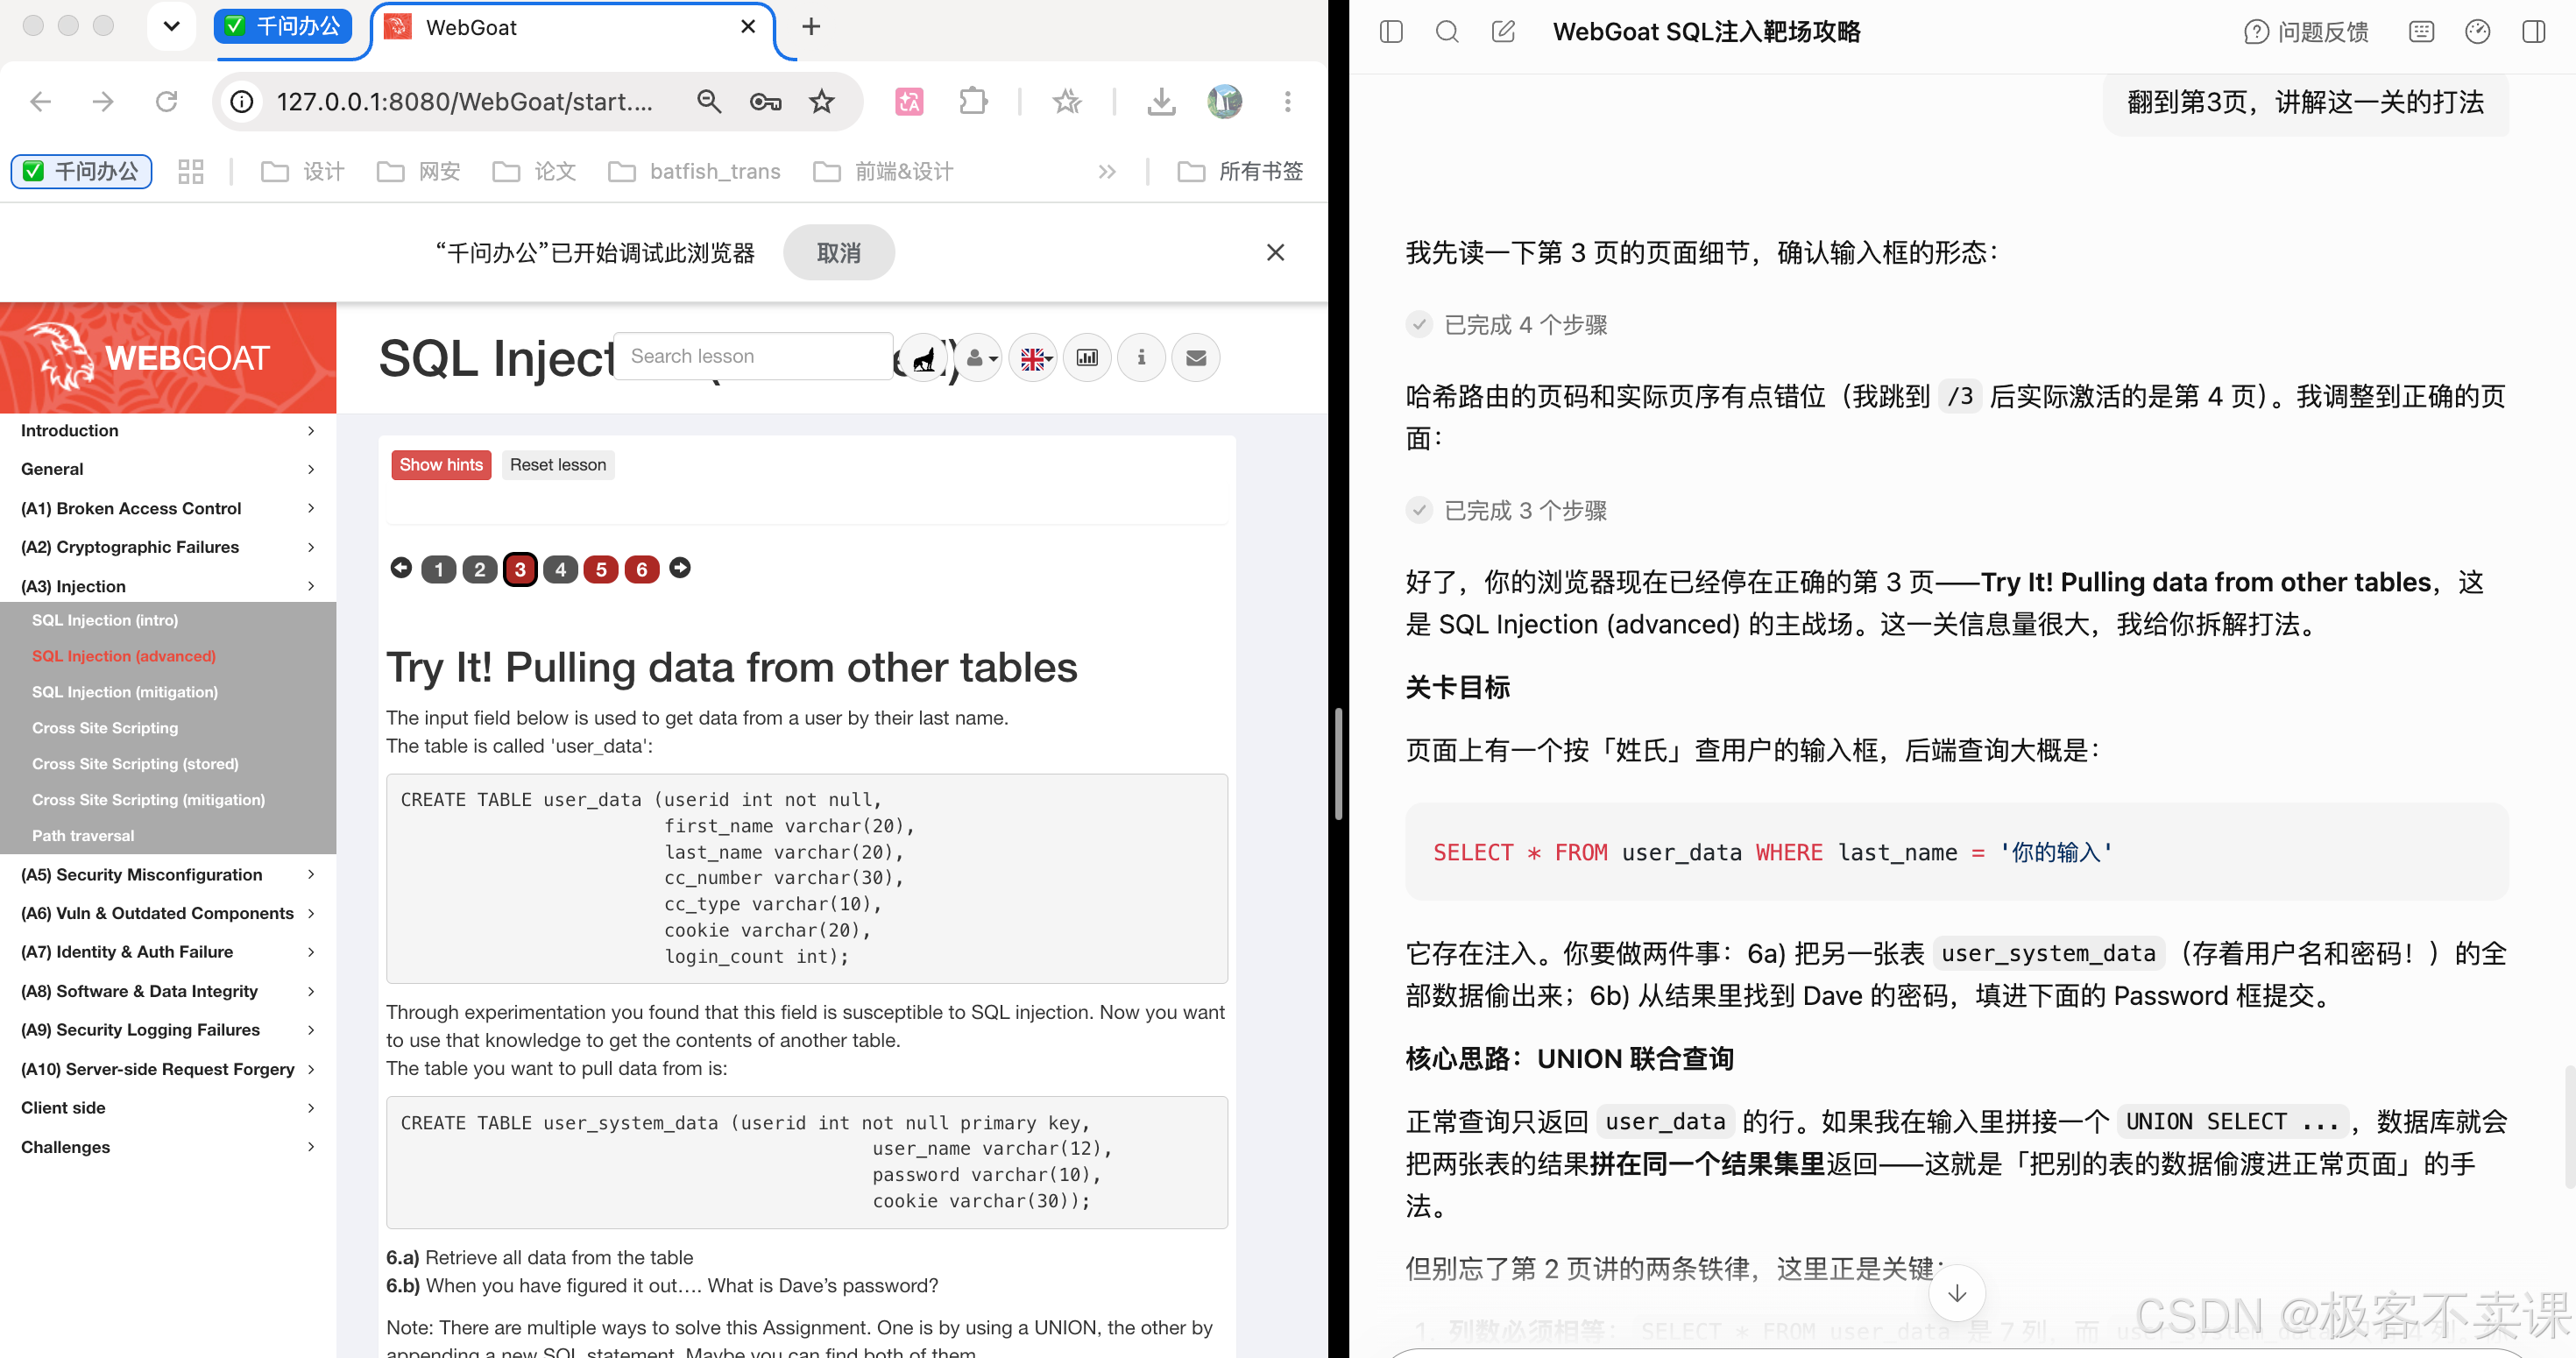Viewport: 2576px width, 1358px height.
Task: Go to the previous lesson page arrow
Action: (401, 568)
